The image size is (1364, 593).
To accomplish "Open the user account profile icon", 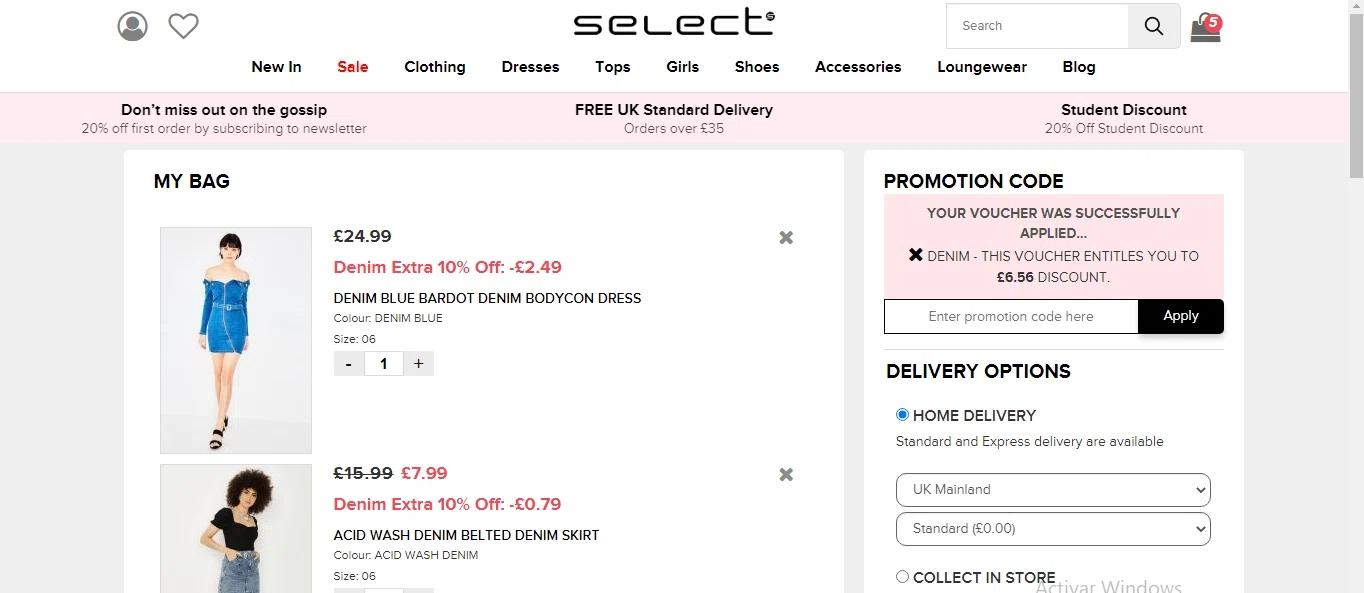I will tap(132, 26).
